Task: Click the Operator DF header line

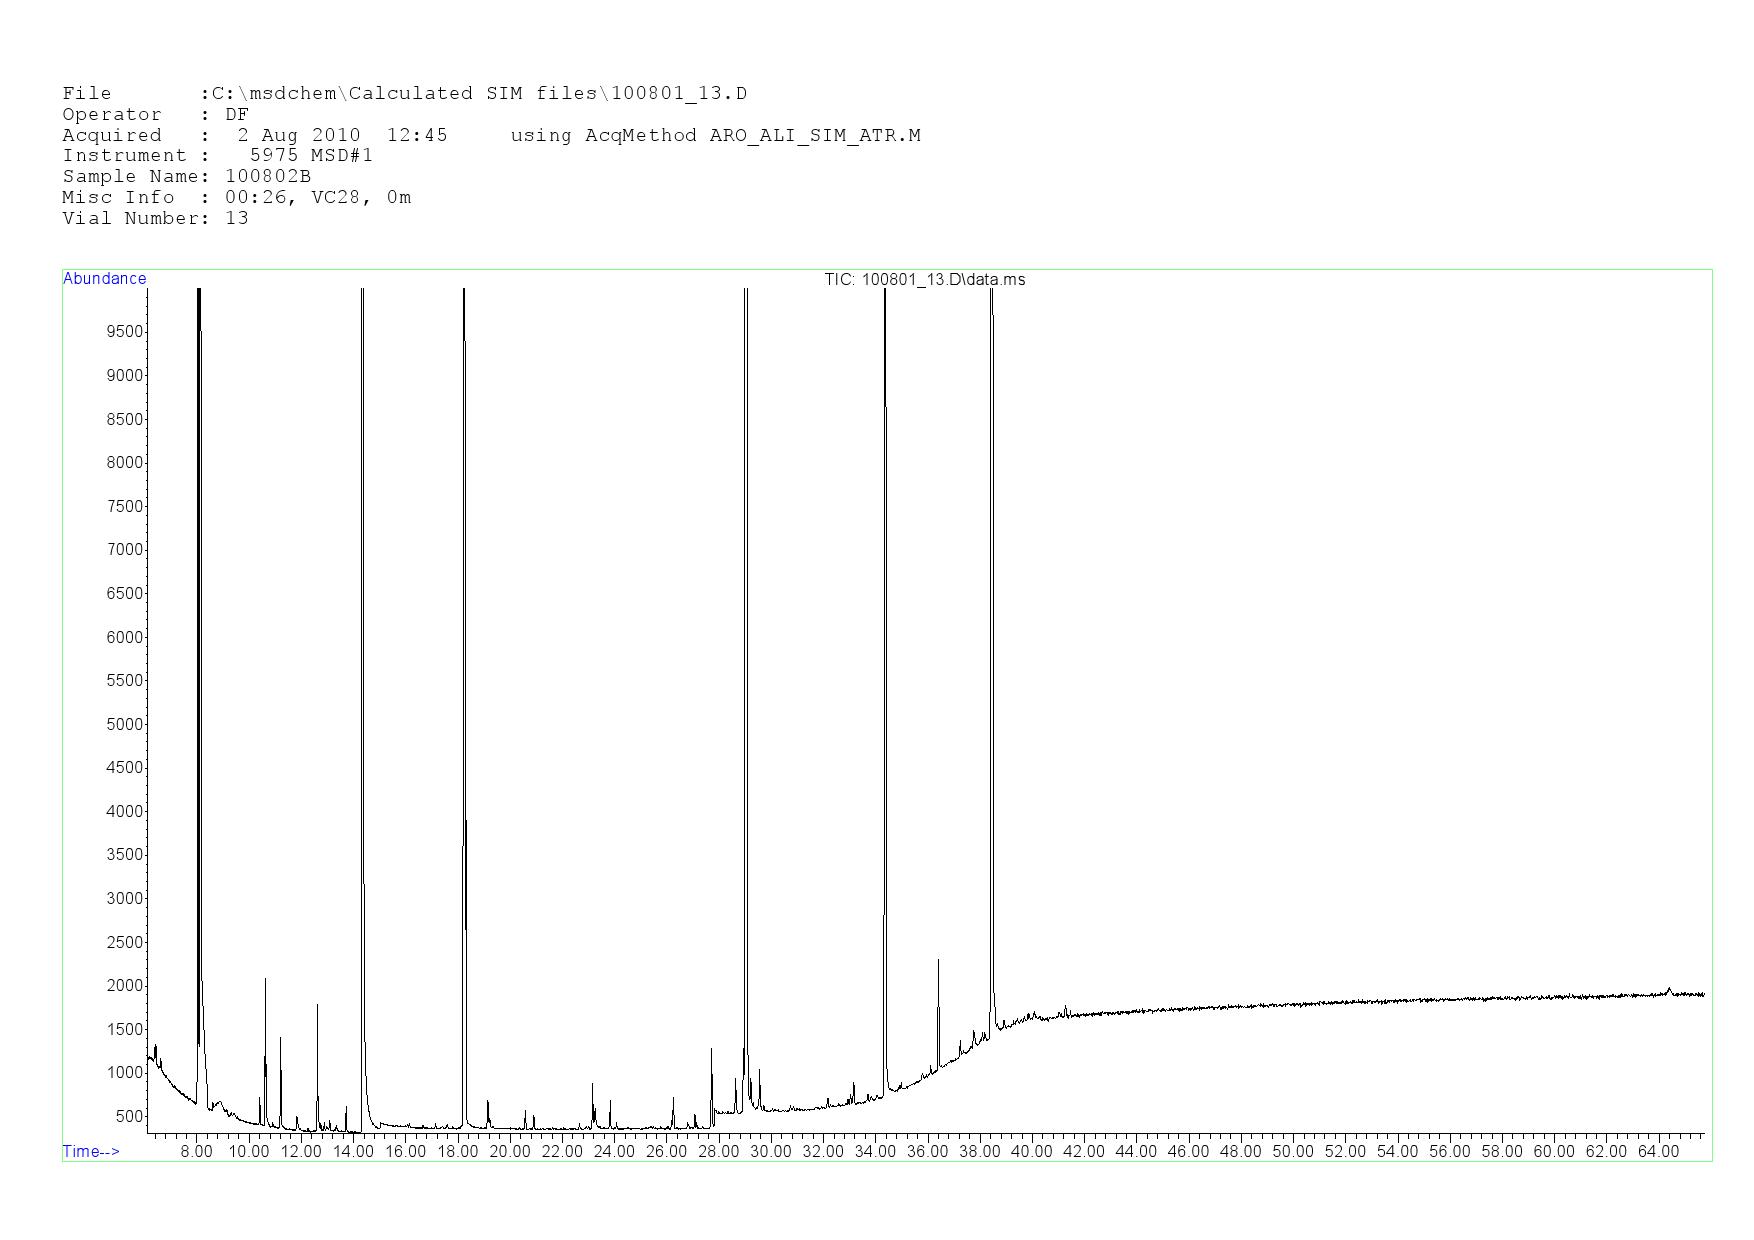Action: (155, 114)
